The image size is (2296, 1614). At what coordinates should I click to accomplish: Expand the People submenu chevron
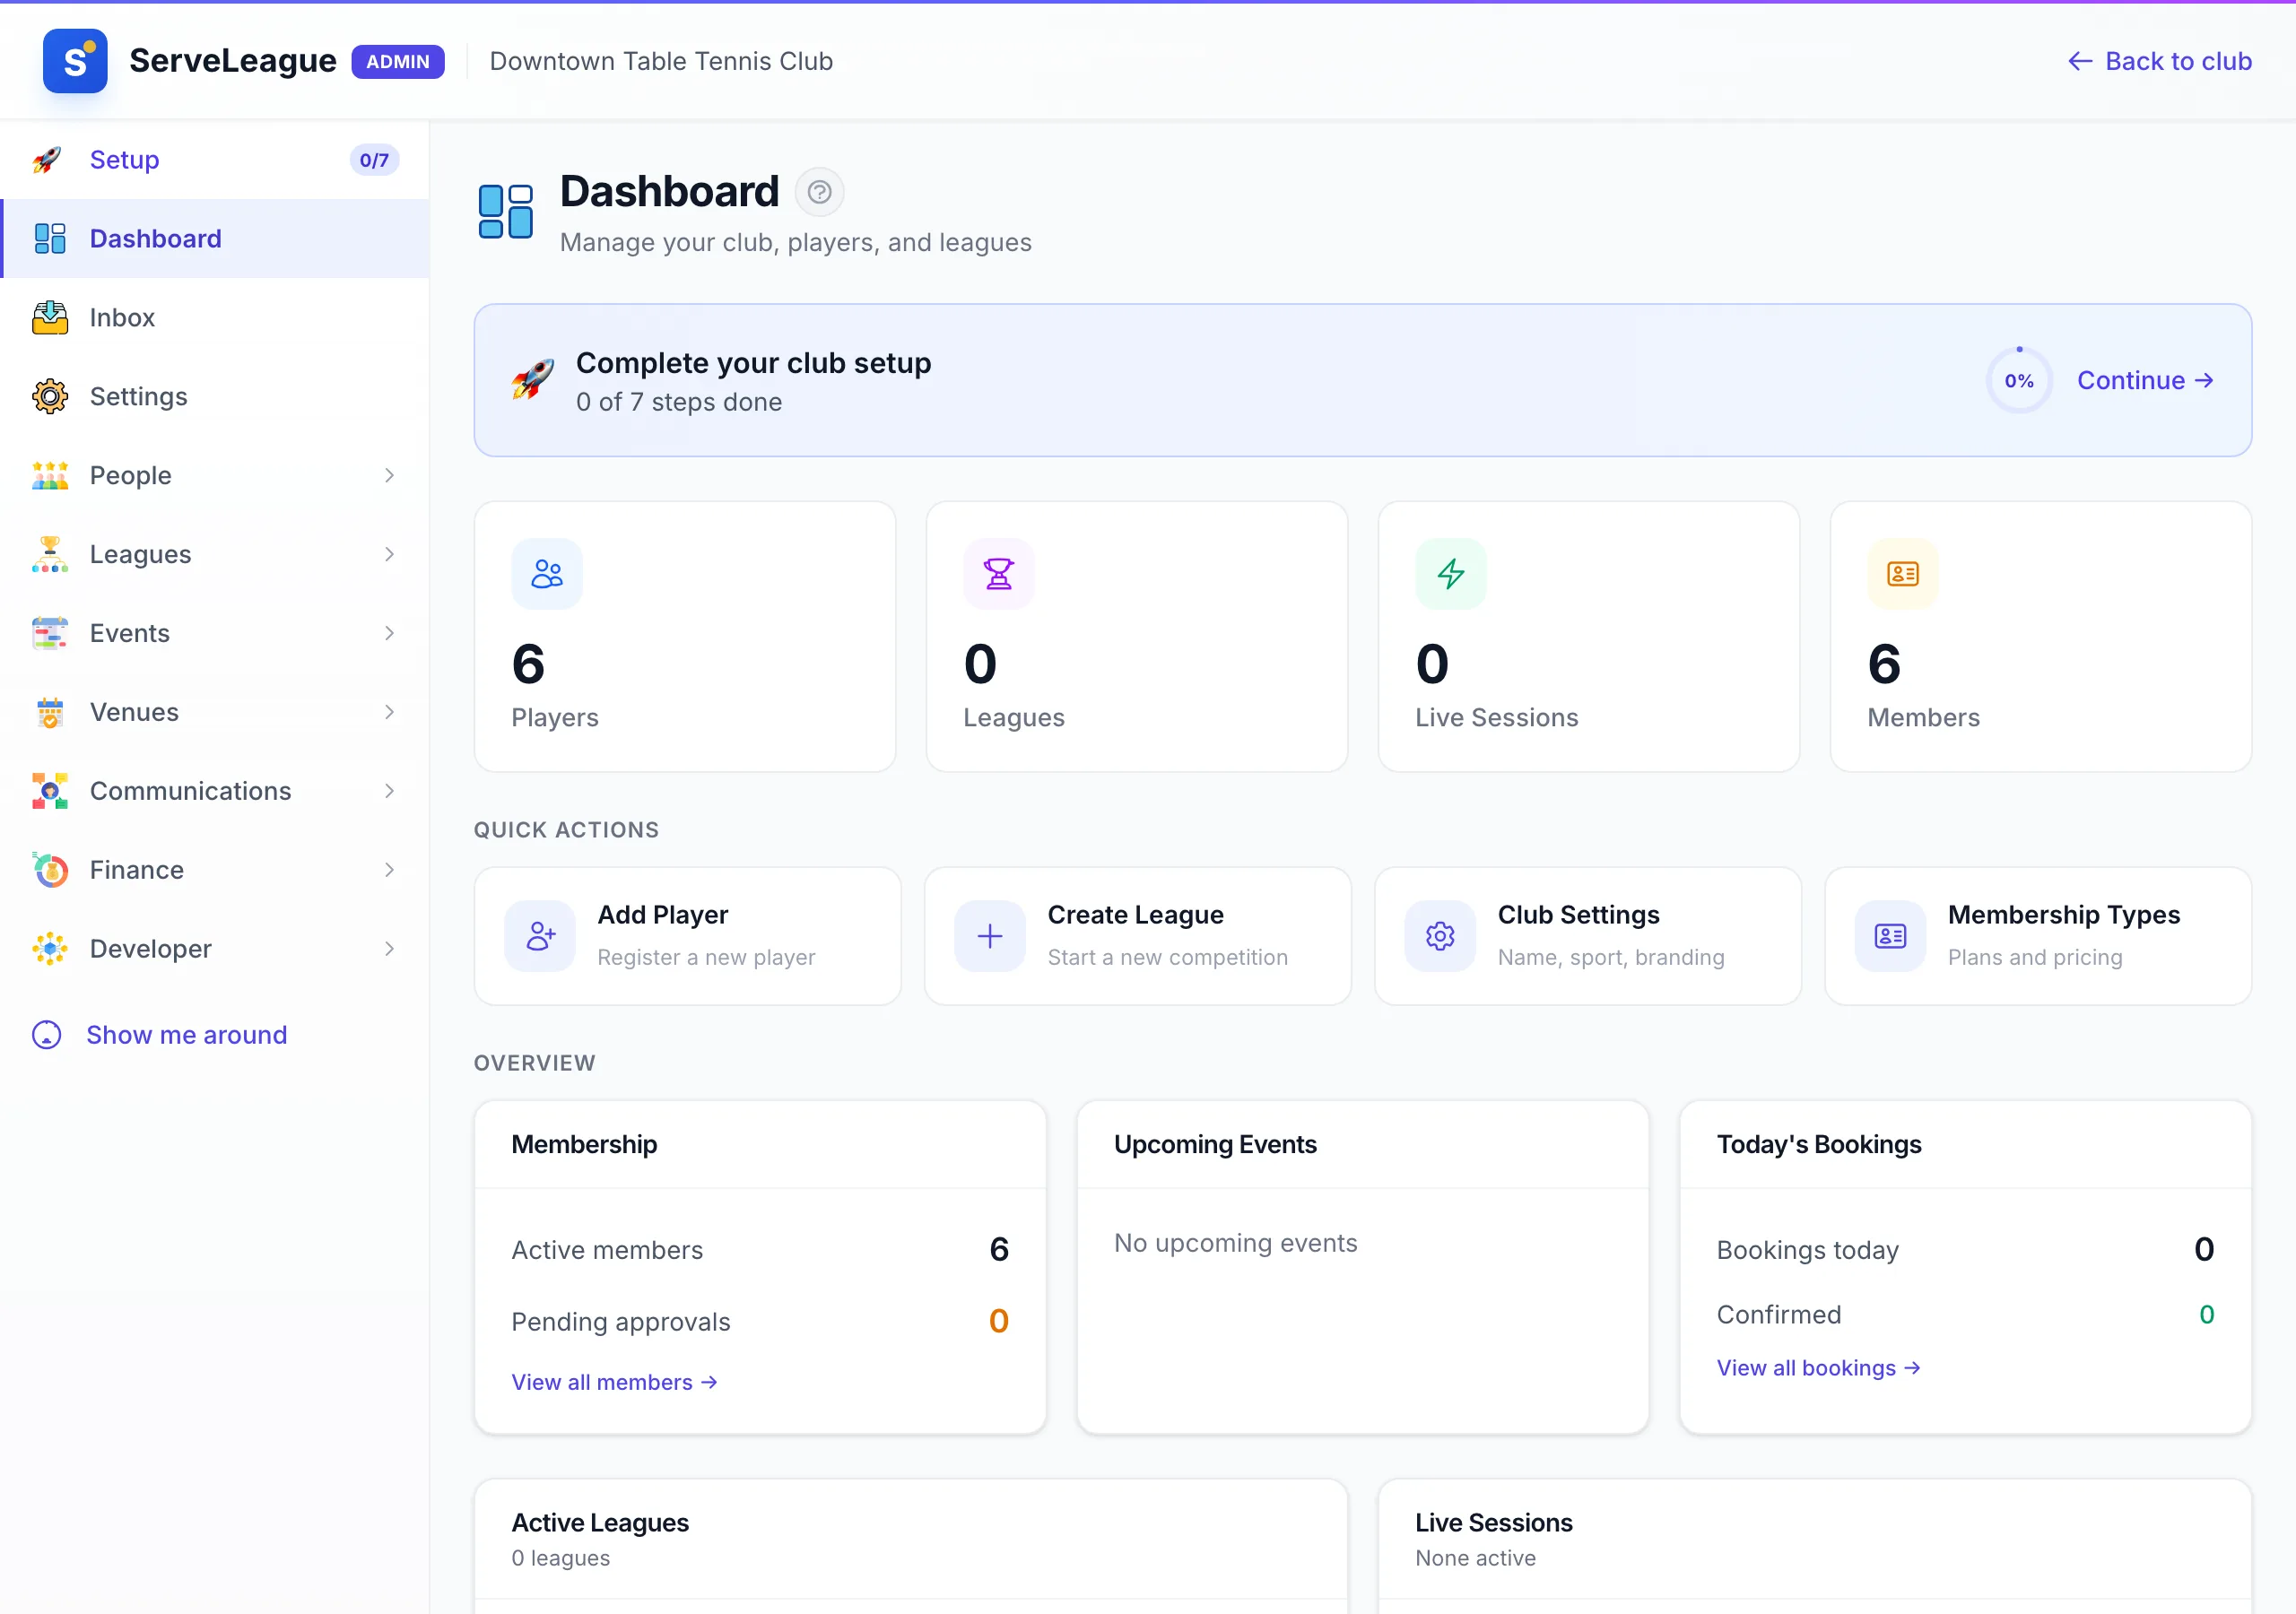click(389, 476)
